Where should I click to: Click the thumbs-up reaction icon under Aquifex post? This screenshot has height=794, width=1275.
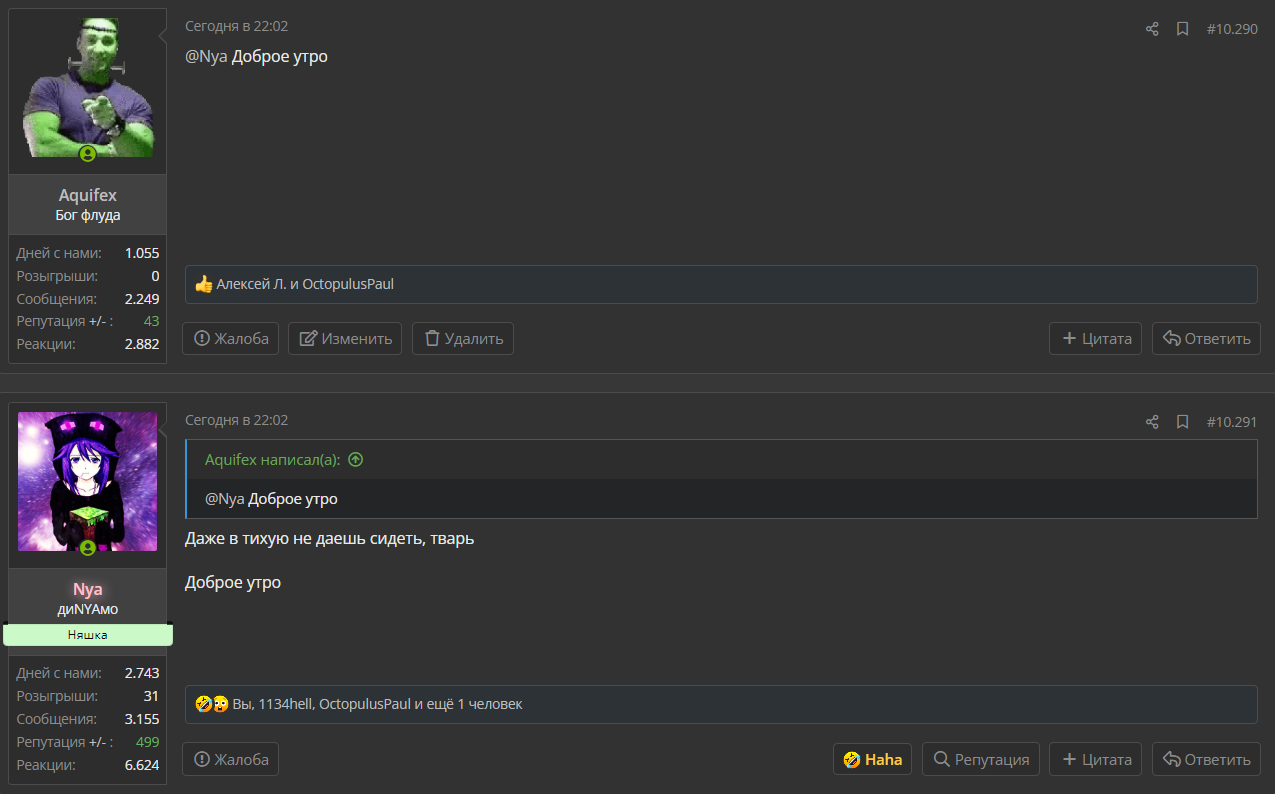pyautogui.click(x=204, y=284)
